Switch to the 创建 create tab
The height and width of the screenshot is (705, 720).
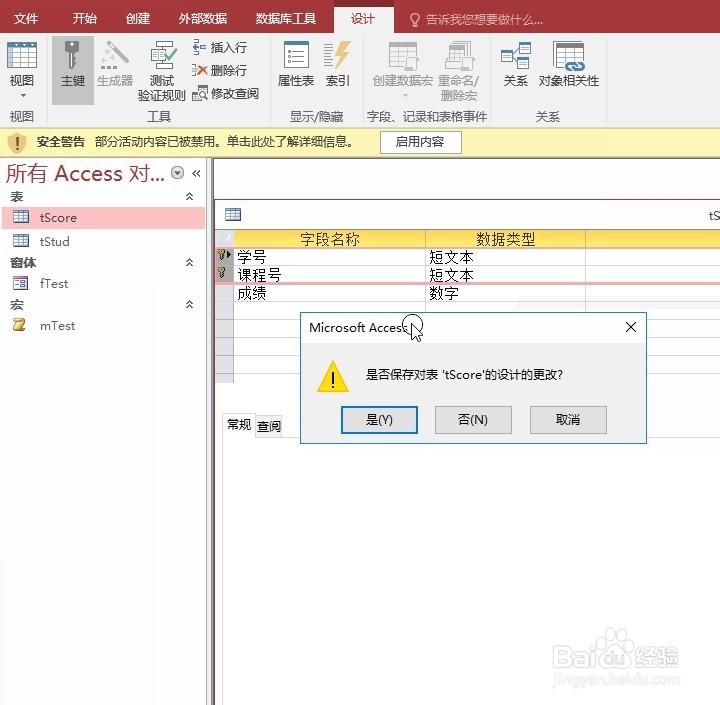[x=138, y=19]
